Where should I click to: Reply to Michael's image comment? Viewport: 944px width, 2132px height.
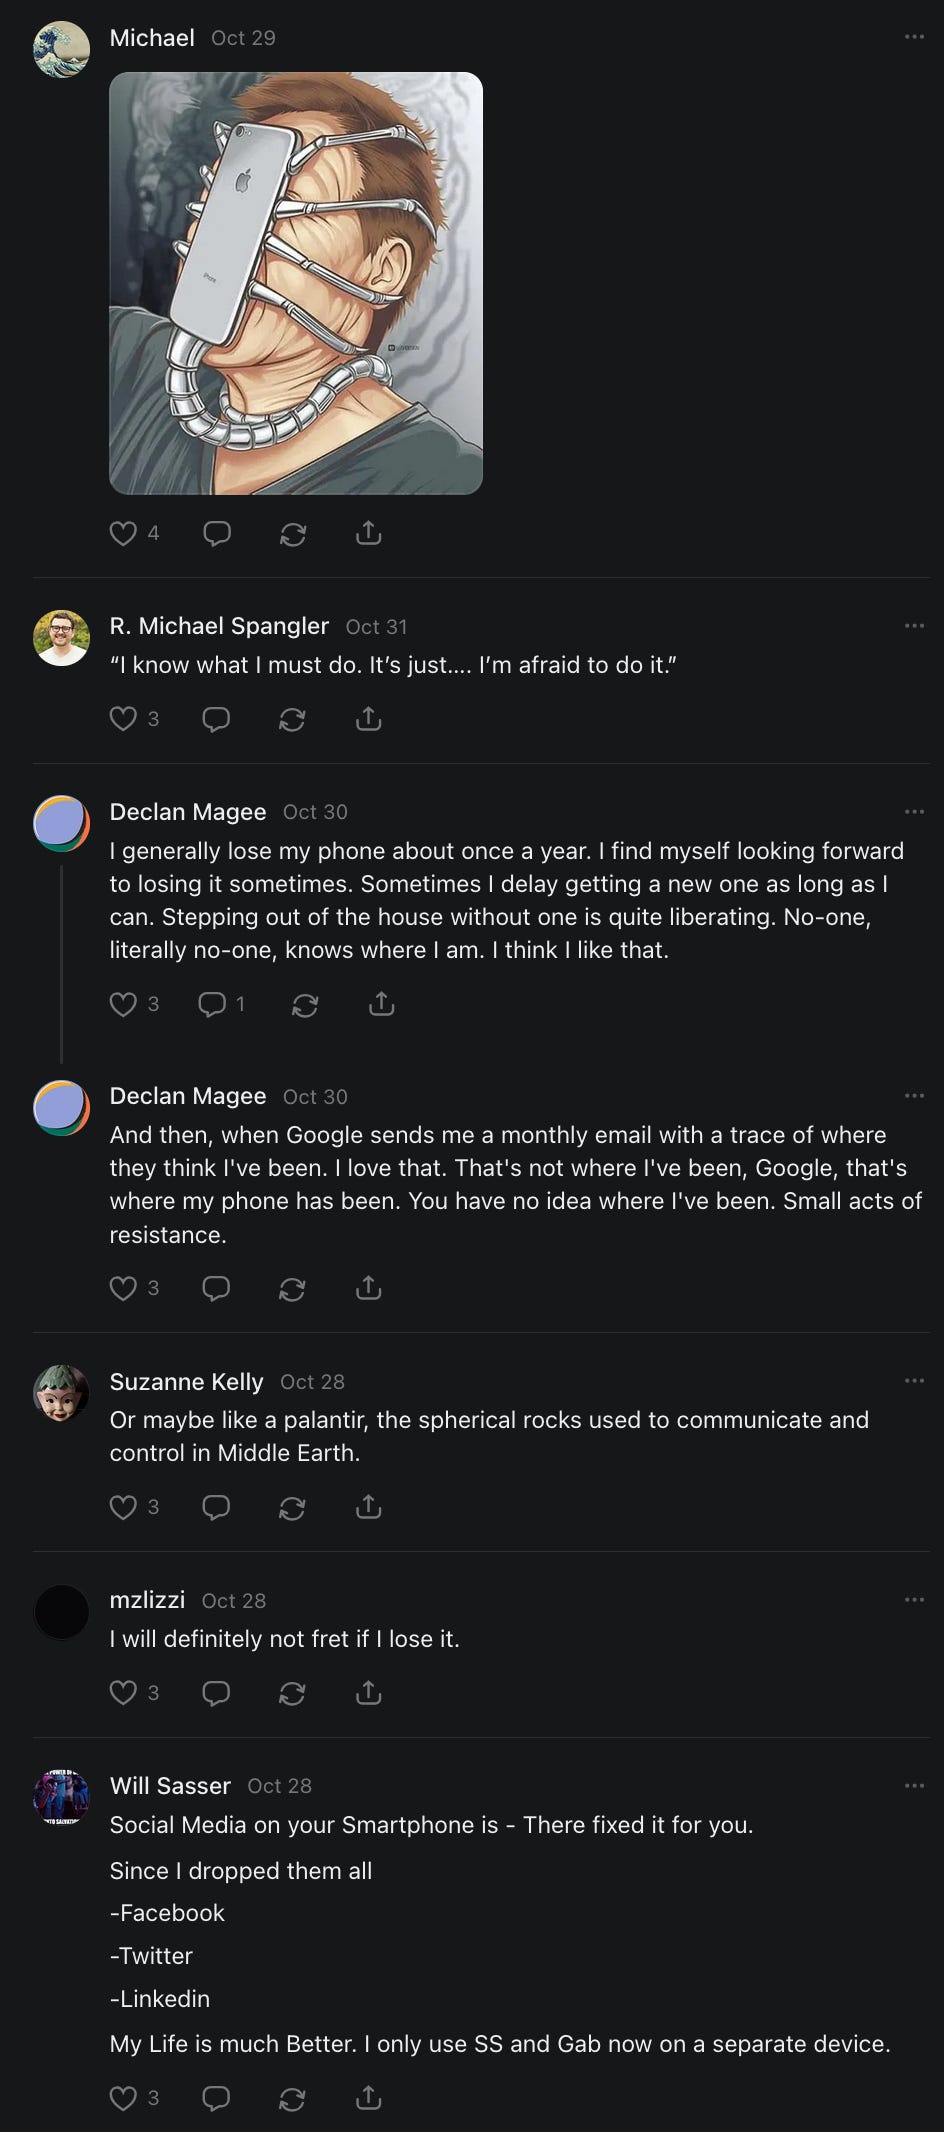click(x=217, y=534)
